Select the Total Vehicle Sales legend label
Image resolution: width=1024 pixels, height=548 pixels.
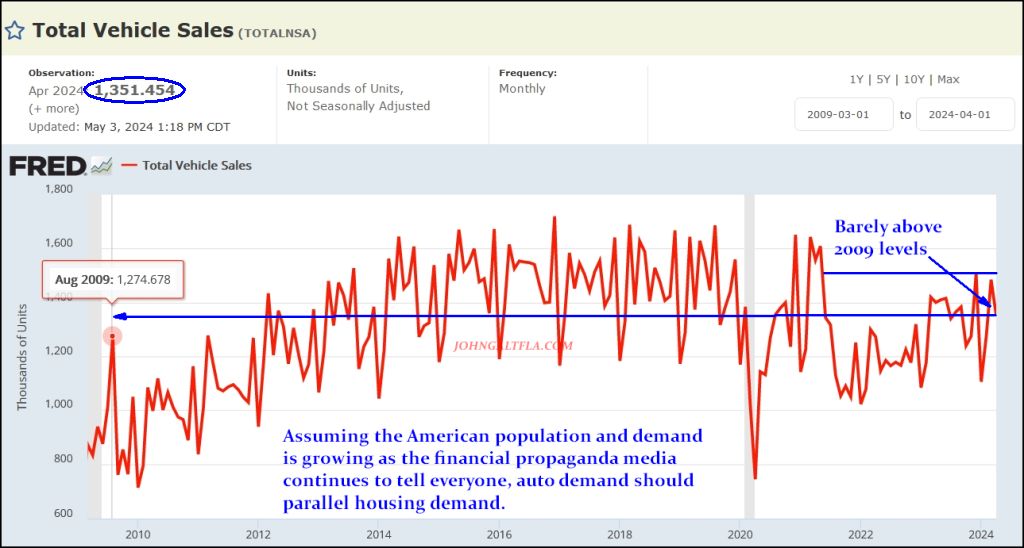click(197, 166)
